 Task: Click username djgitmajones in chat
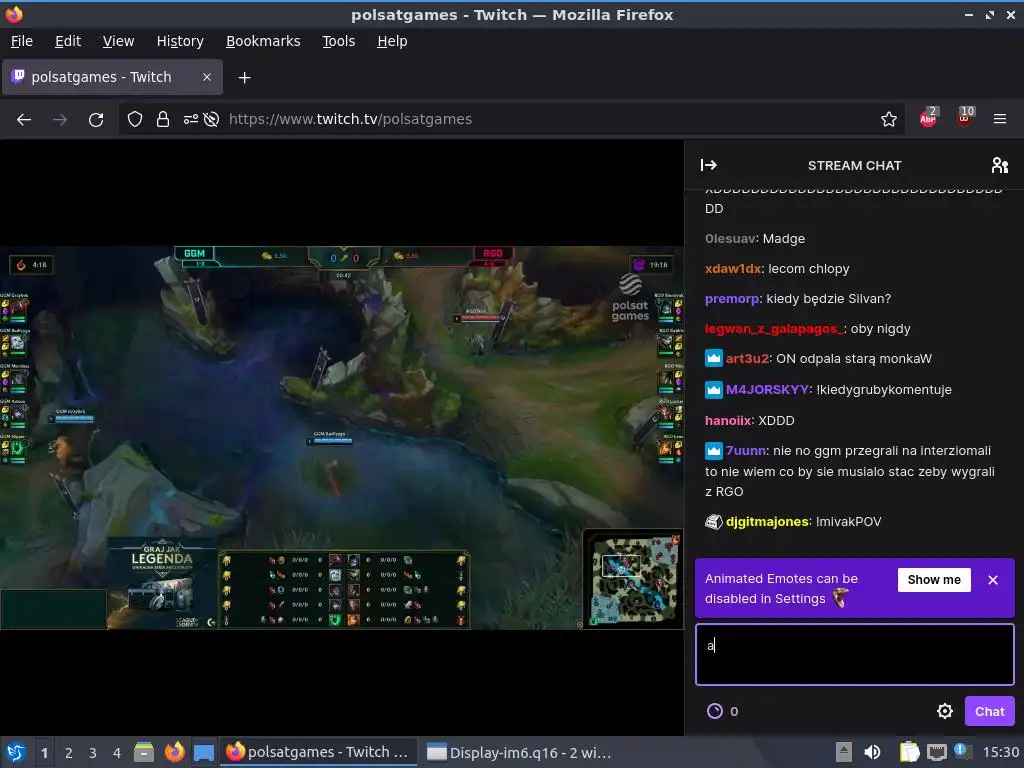[767, 522]
